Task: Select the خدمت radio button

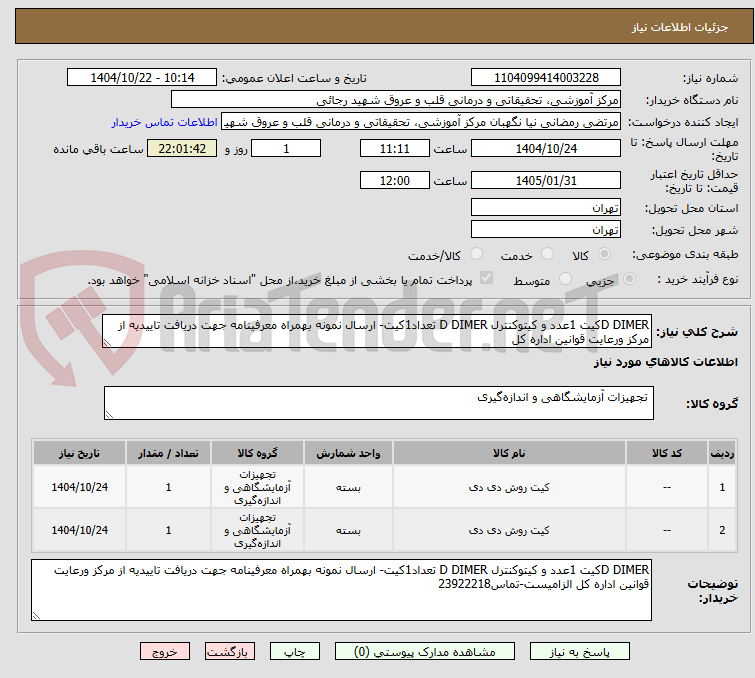Action: tap(547, 254)
